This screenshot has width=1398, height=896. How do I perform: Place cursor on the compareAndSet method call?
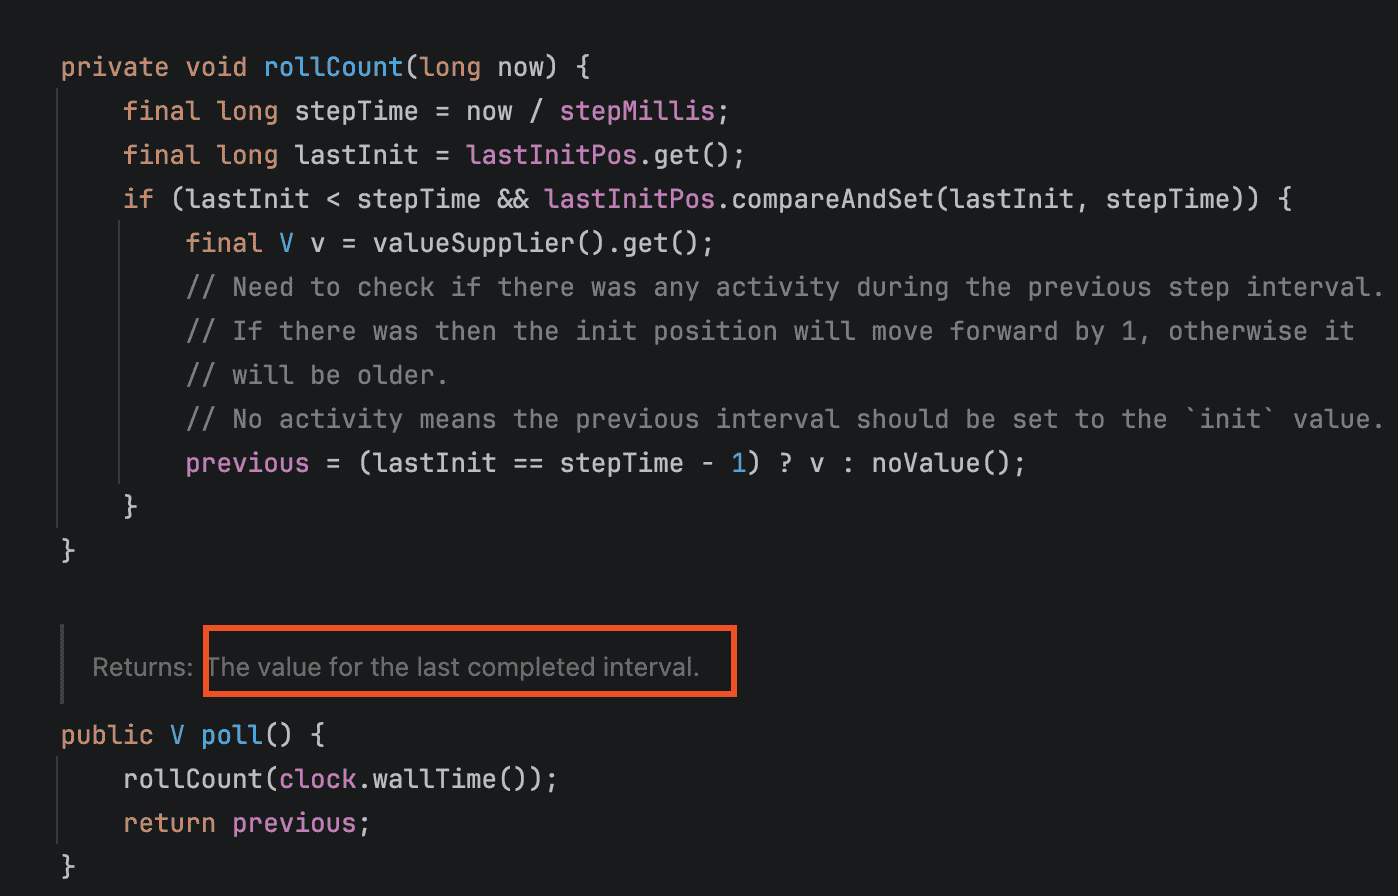point(832,199)
